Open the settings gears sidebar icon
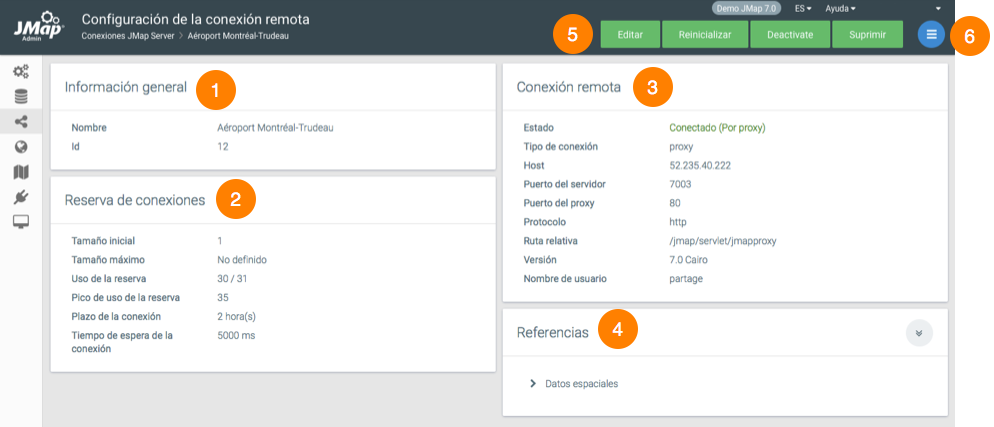994x427 pixels. [20, 71]
